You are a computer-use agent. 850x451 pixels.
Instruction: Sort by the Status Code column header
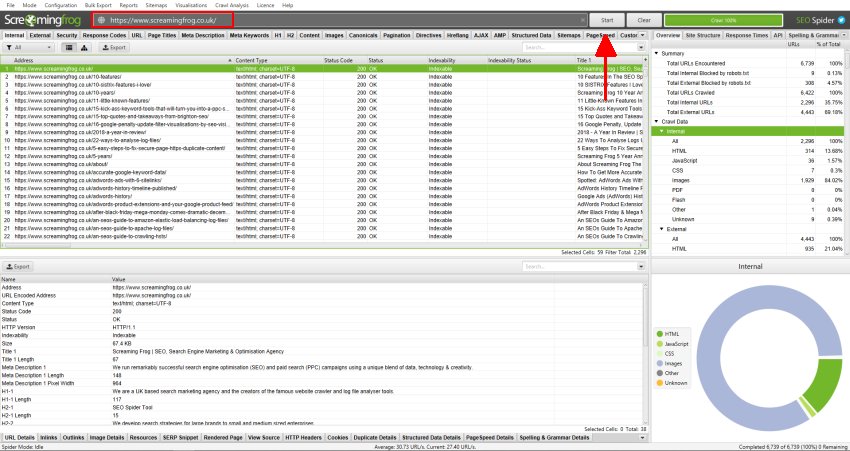coord(345,60)
